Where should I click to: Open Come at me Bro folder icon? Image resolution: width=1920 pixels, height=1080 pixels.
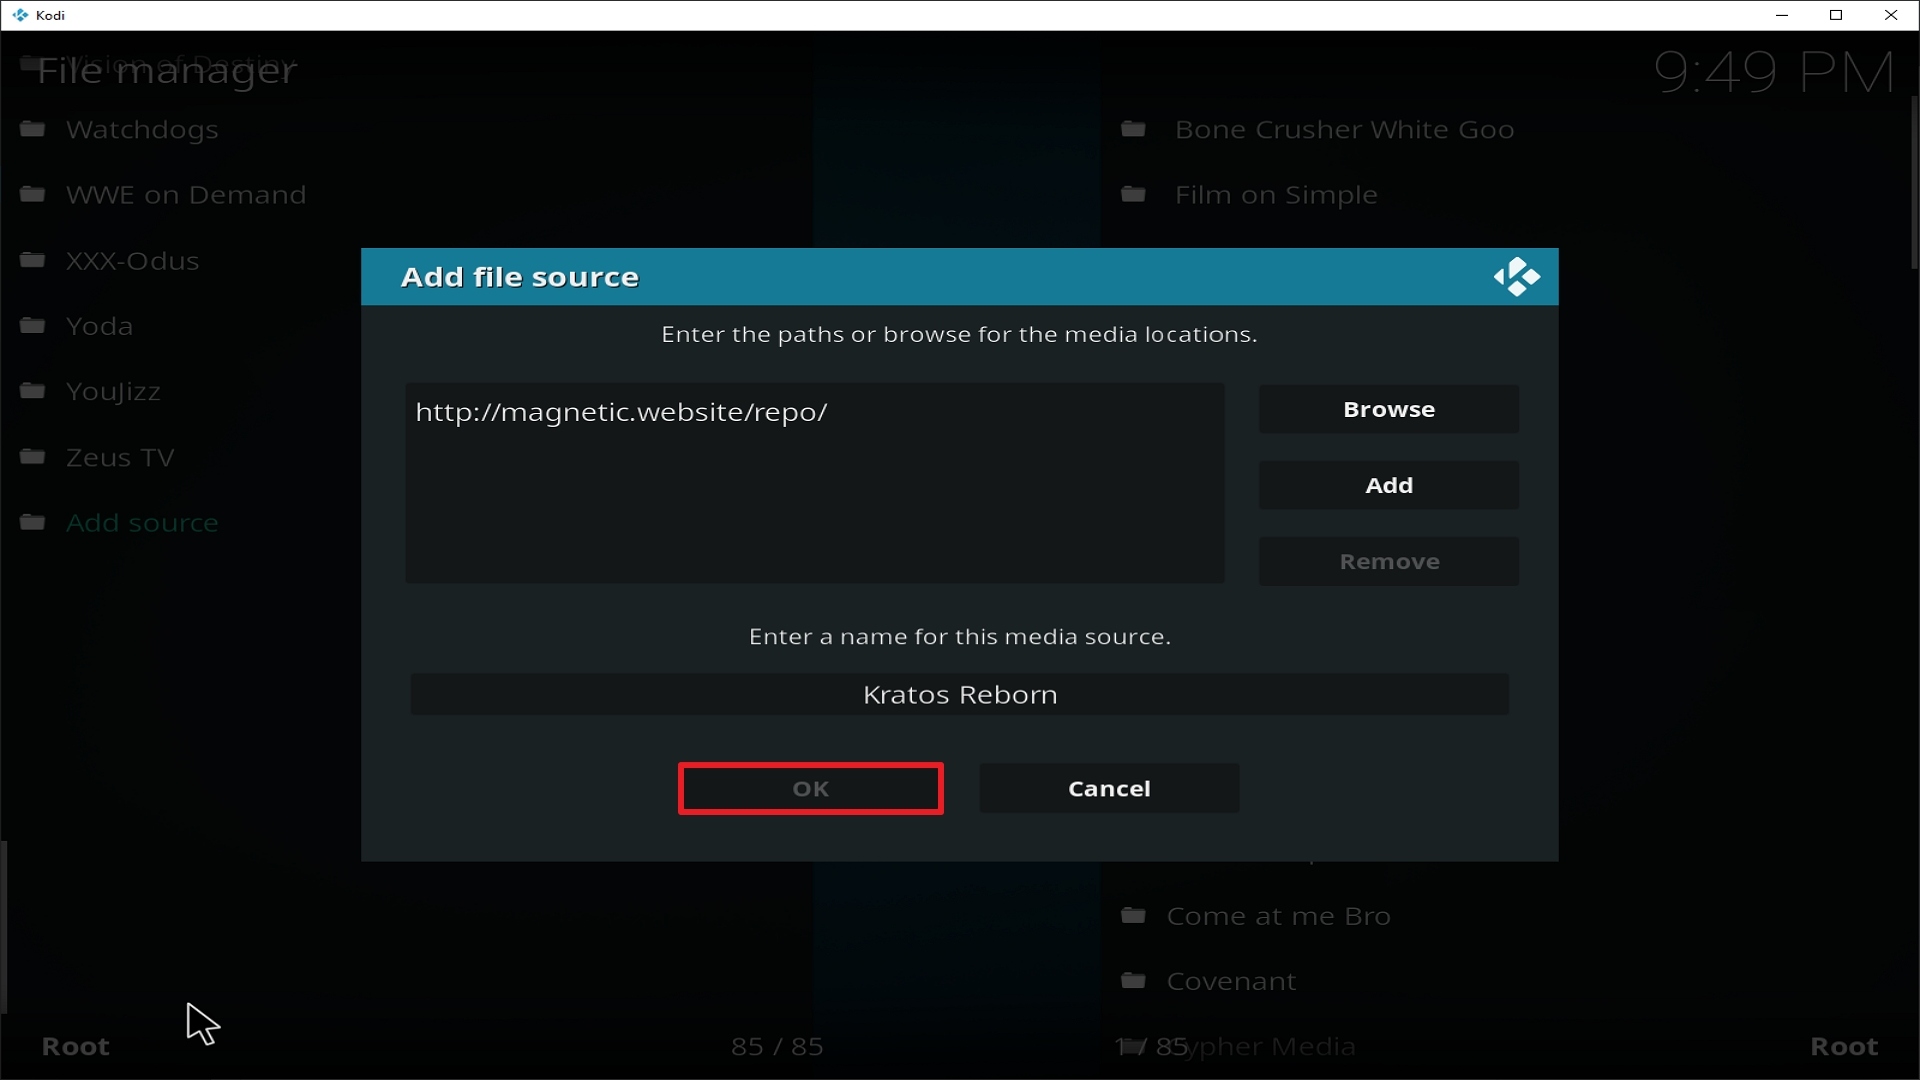coord(1133,915)
